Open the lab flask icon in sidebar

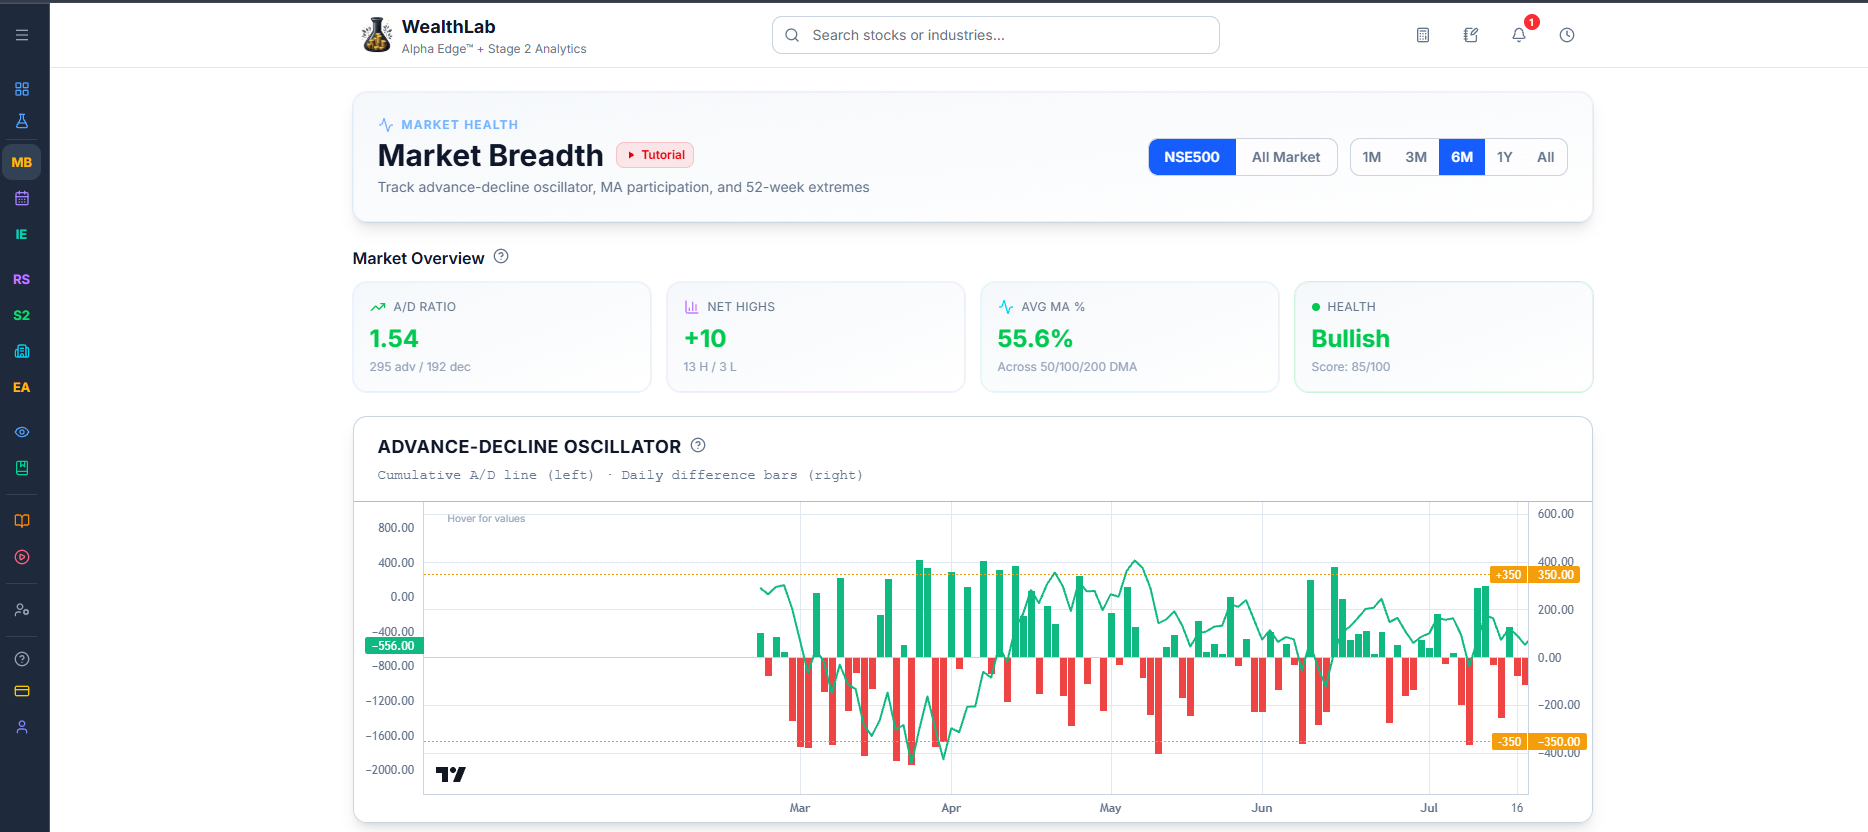(22, 121)
